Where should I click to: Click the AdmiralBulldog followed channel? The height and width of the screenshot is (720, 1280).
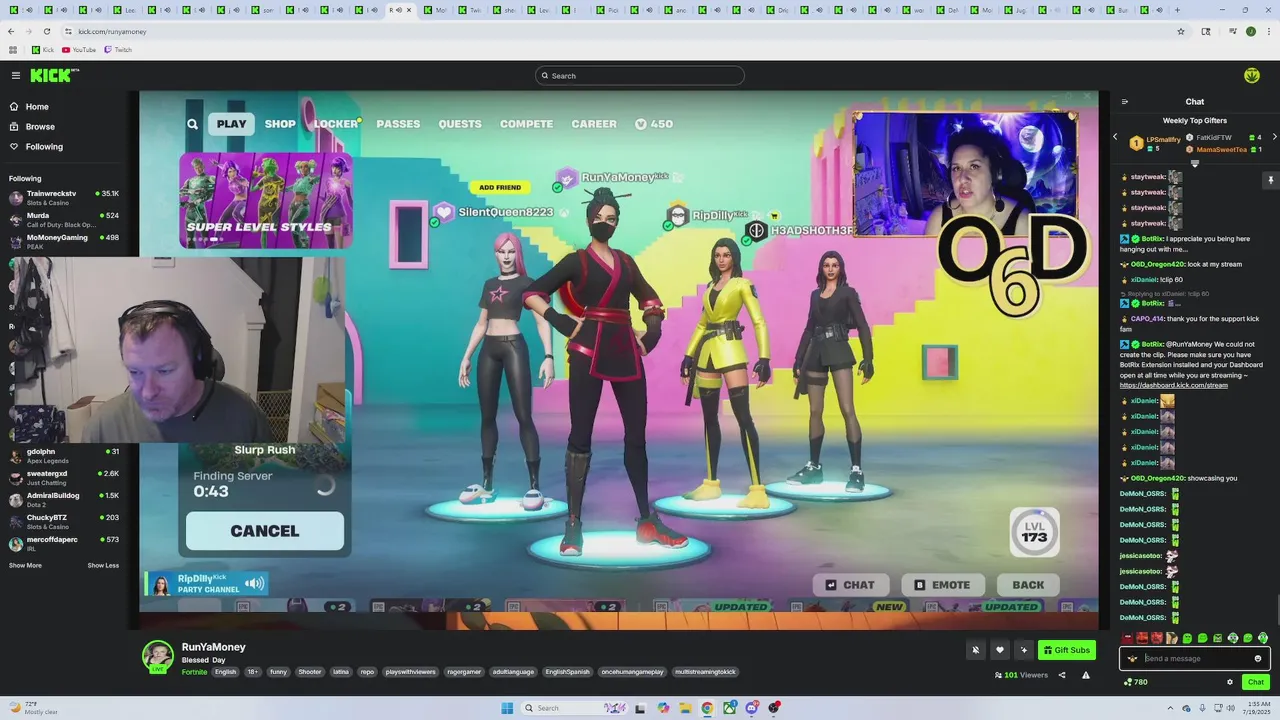click(x=64, y=499)
